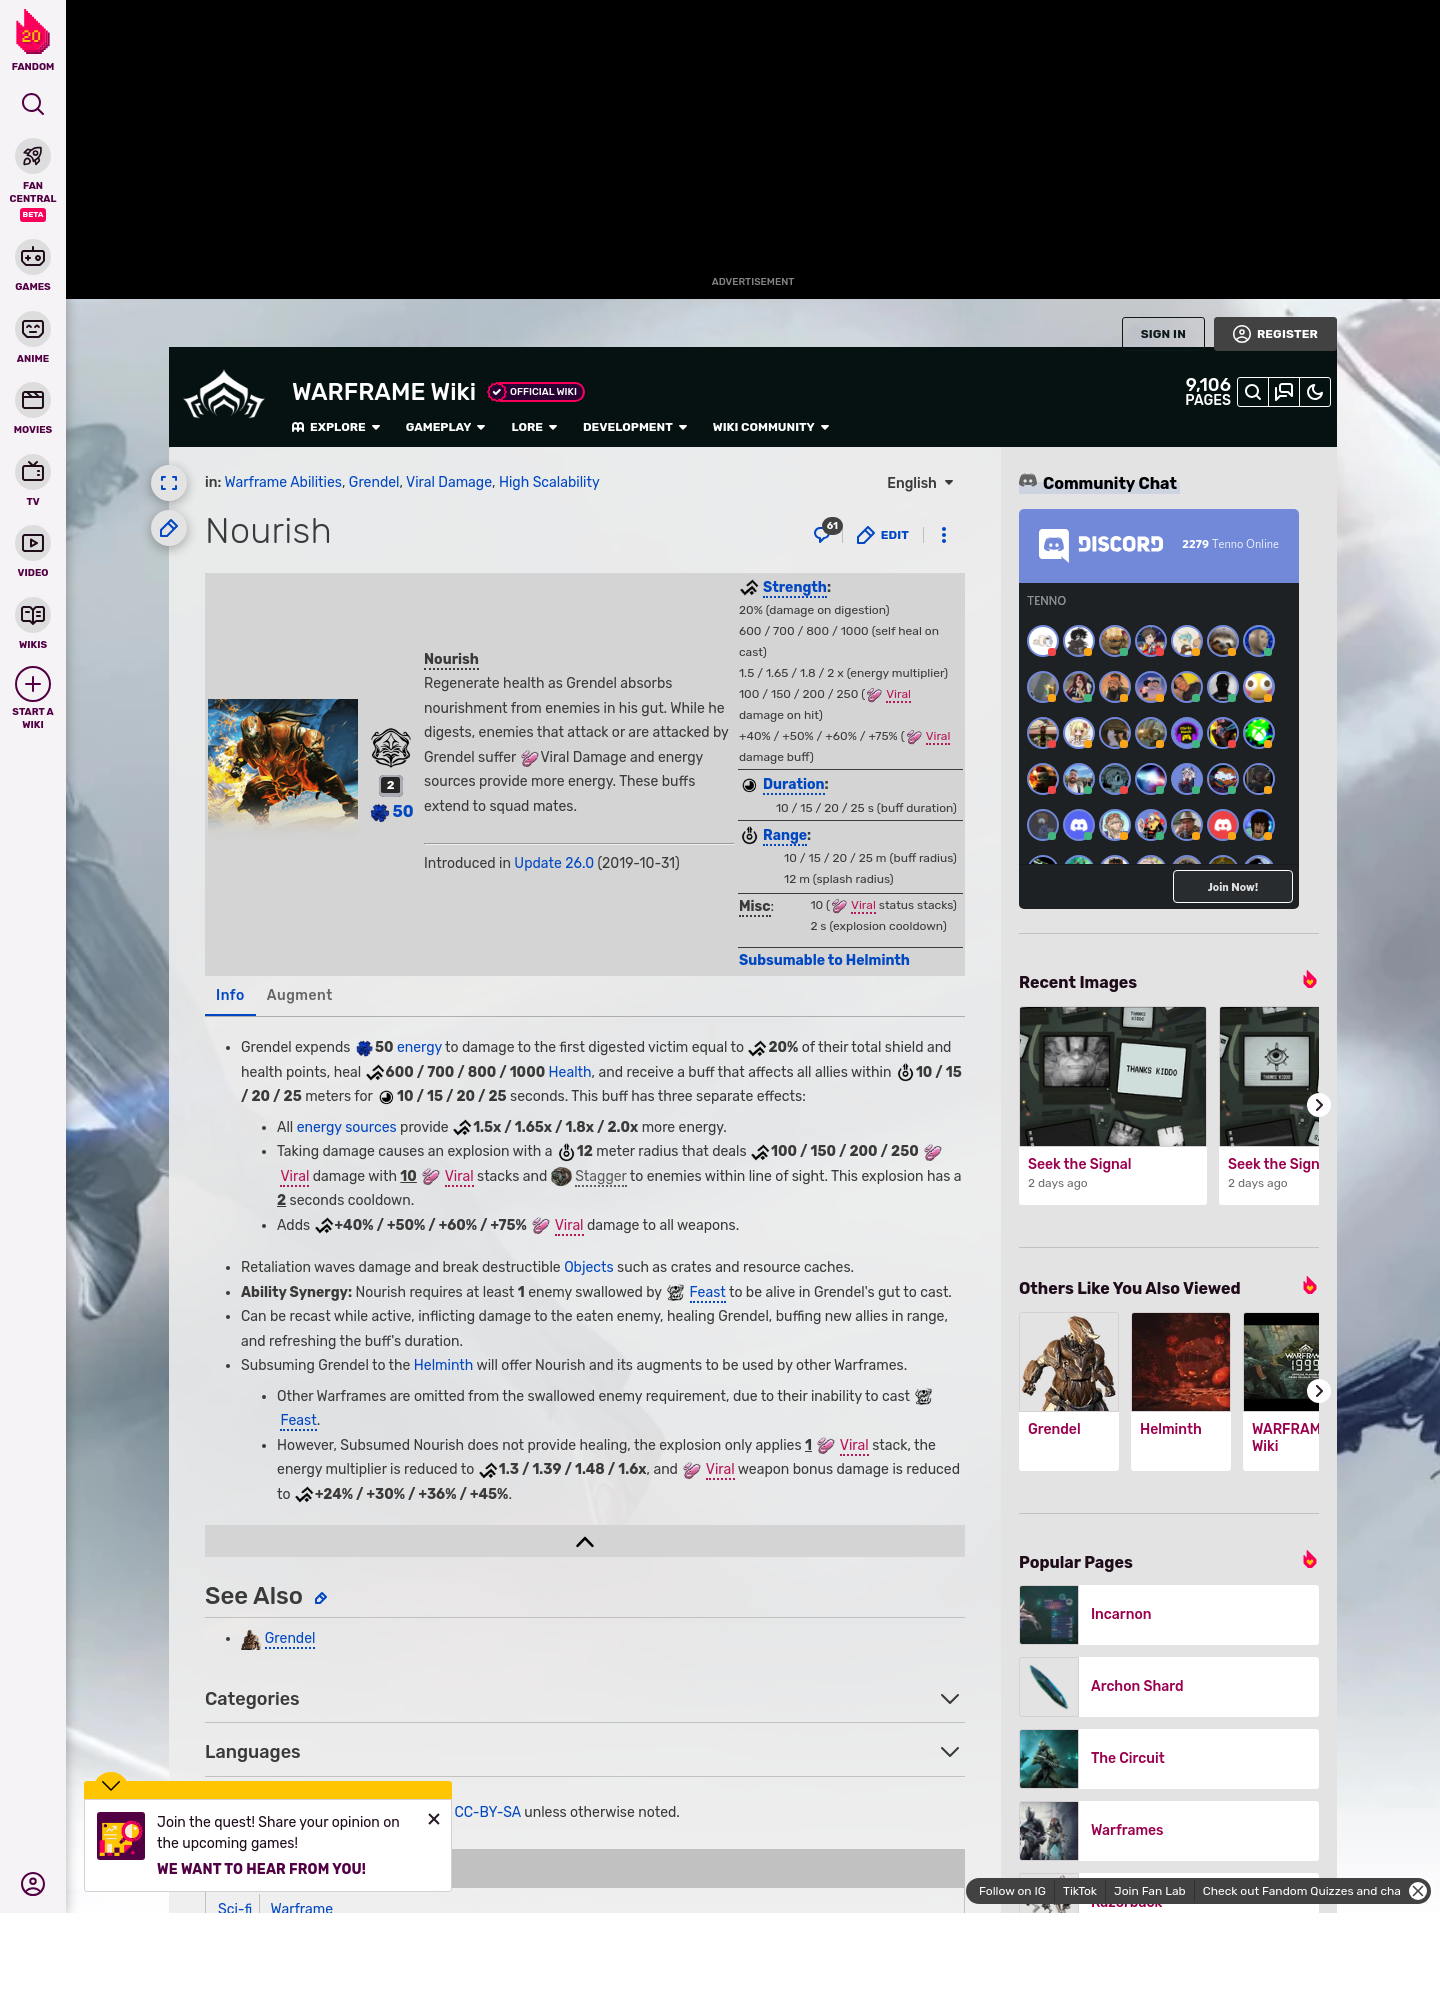Open the TV sidebar icon
The height and width of the screenshot is (2000, 1440).
(33, 471)
